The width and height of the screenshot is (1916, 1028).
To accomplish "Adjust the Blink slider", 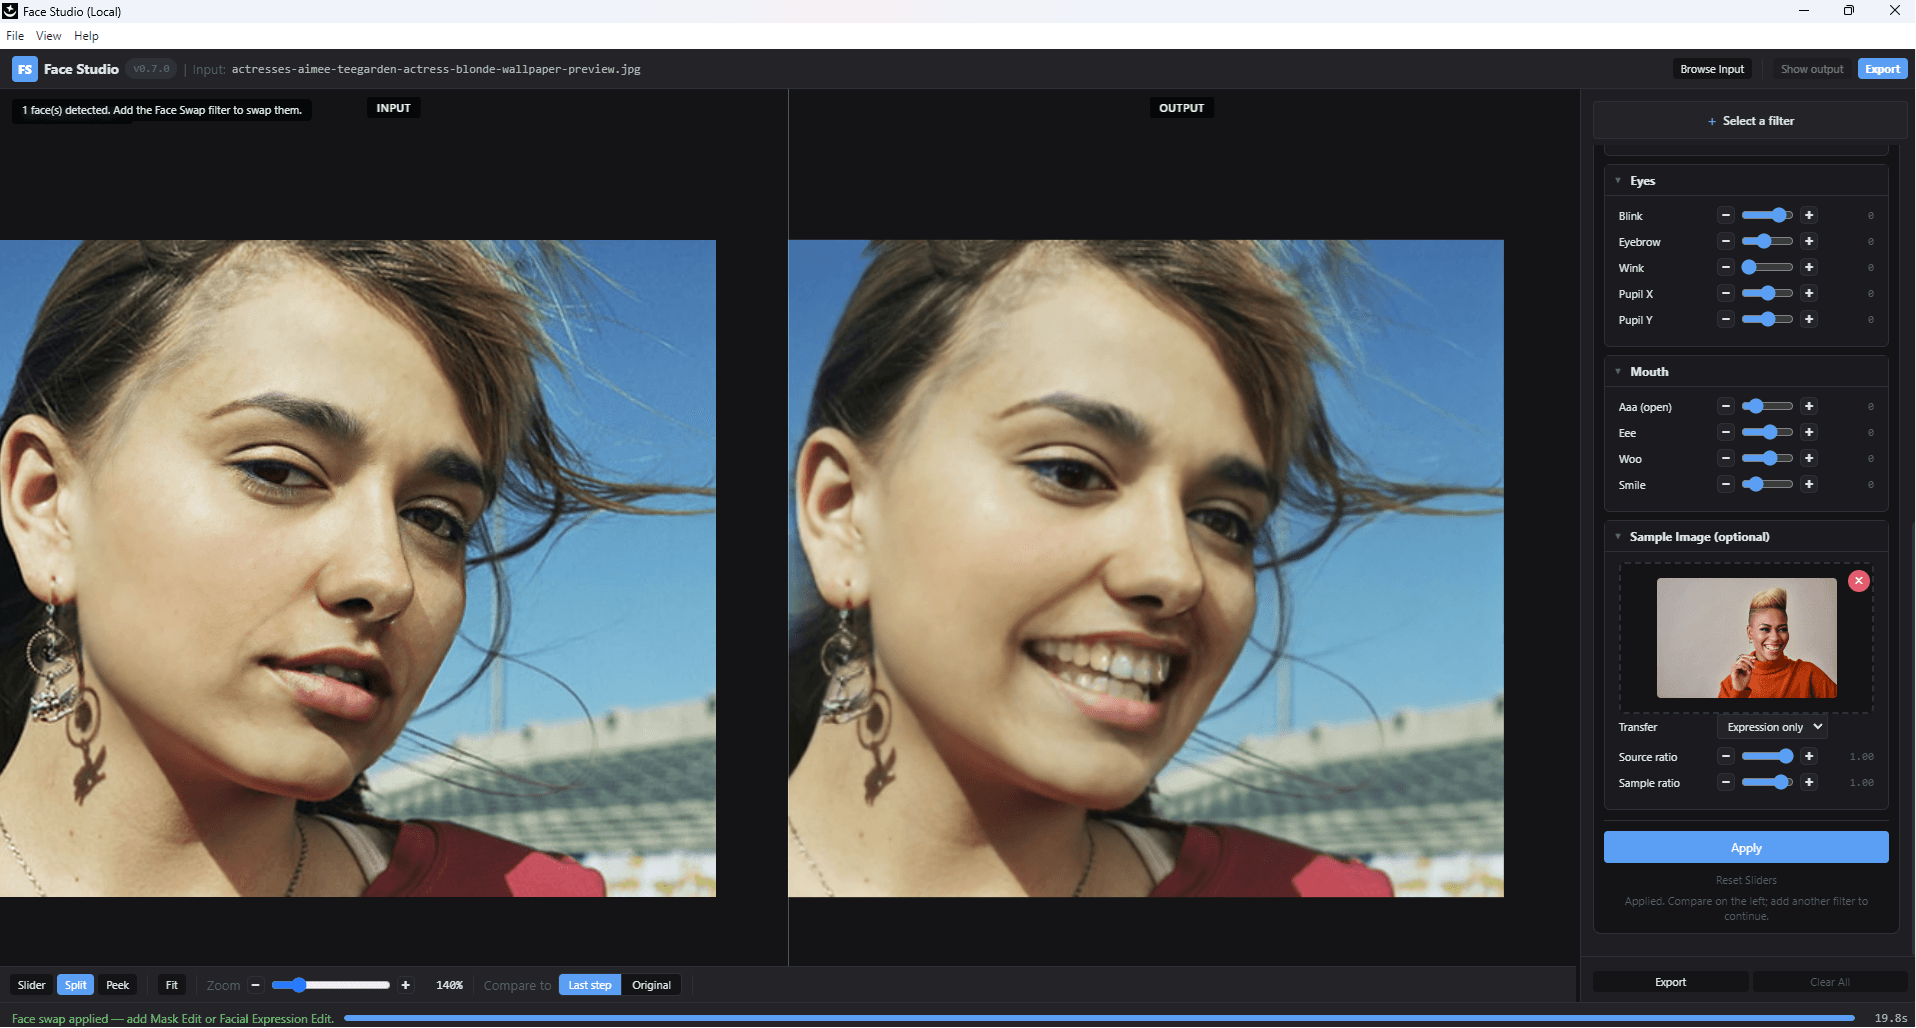I will [x=1767, y=215].
